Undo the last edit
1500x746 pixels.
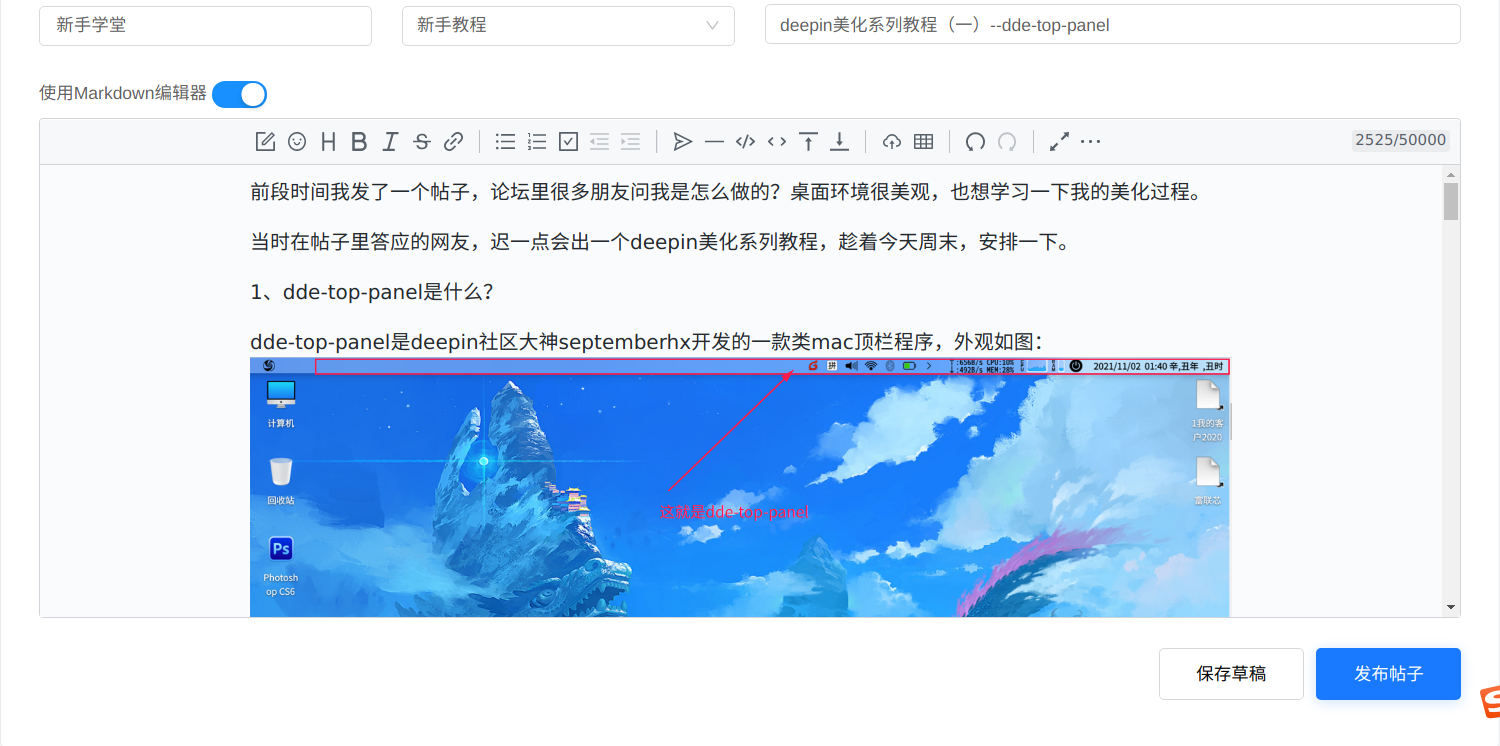tap(975, 142)
